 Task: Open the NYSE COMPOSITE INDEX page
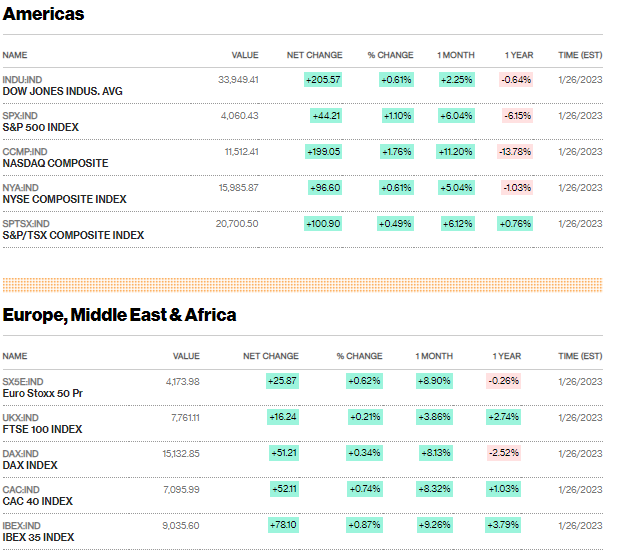click(x=62, y=199)
